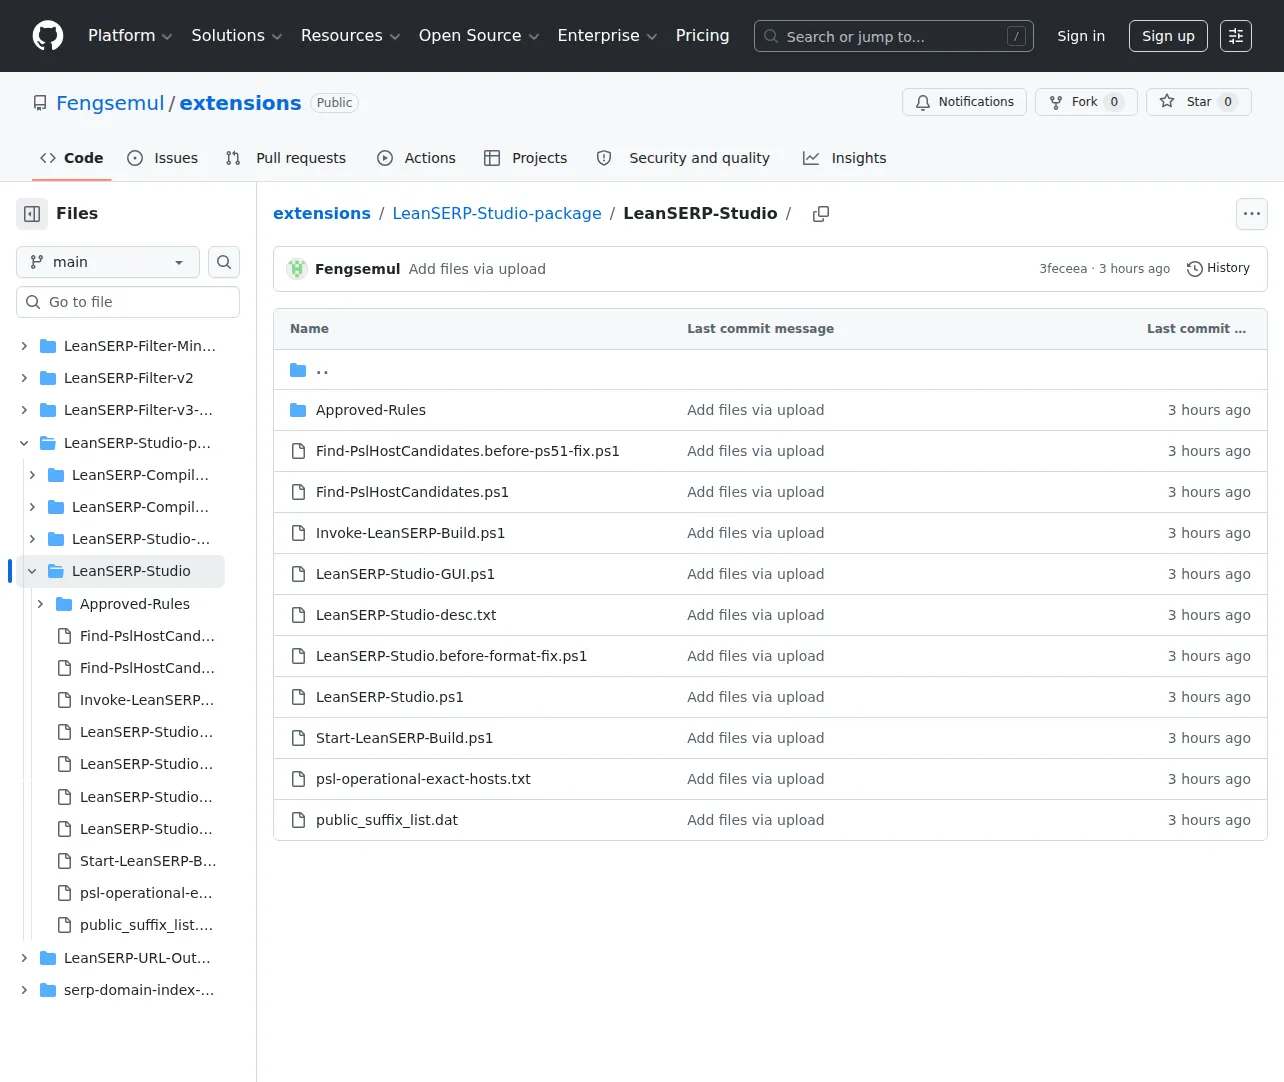Screen dimensions: 1284x1082
Task: Open the Pricing page
Action: (702, 36)
